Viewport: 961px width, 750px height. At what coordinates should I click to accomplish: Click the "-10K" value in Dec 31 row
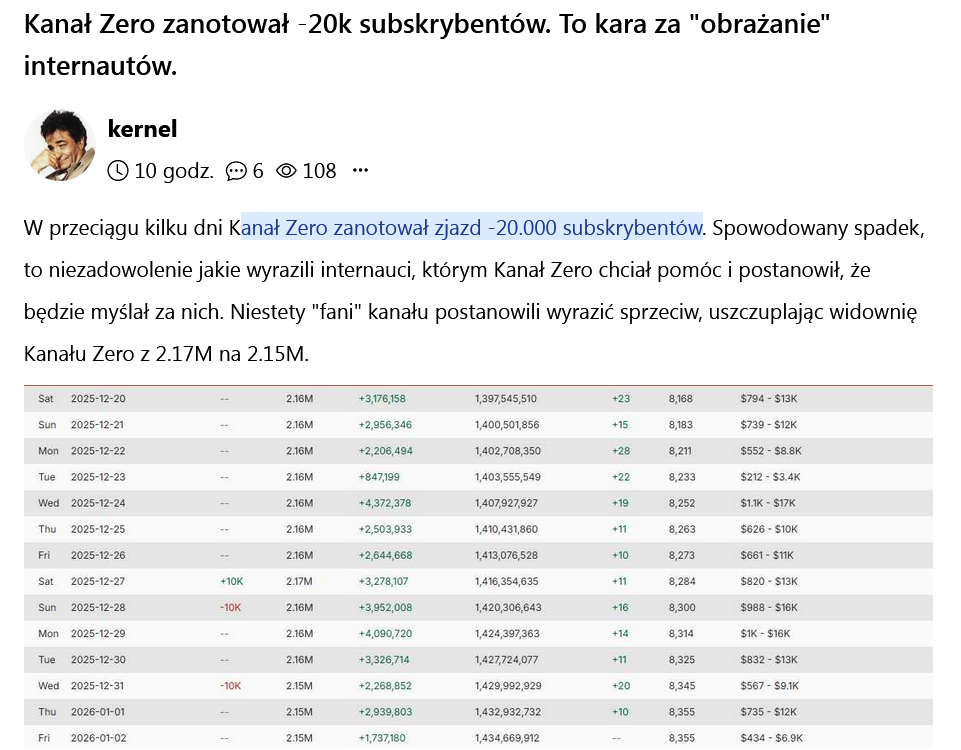click(230, 685)
